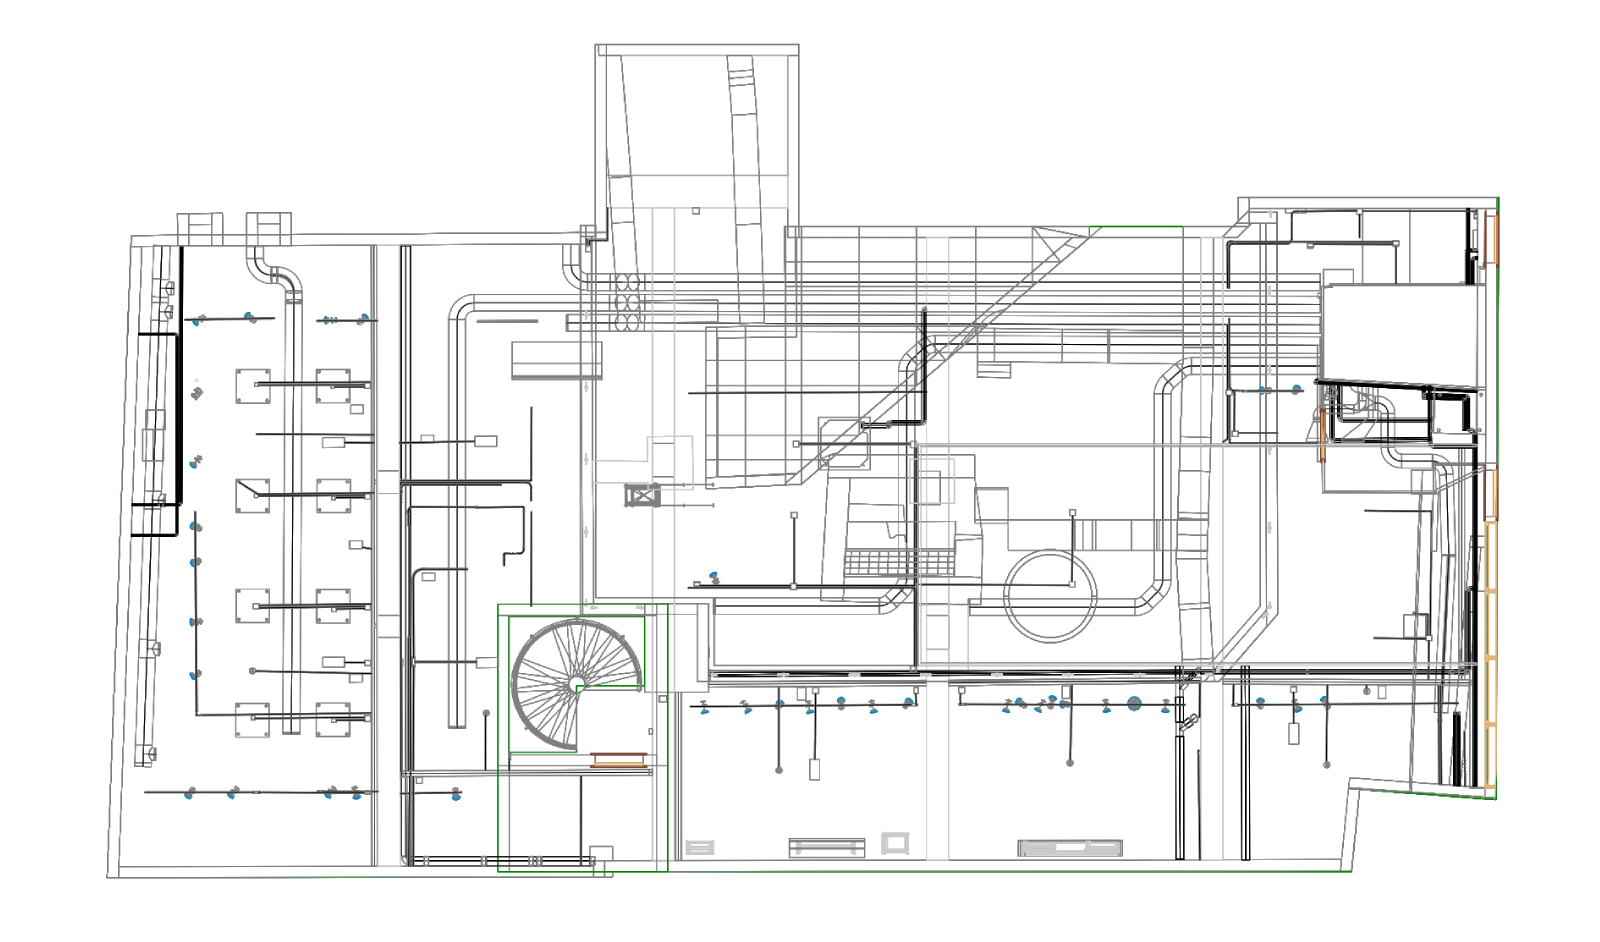Click the dark grille rectangle on the bottom wall

pos(1070,849)
